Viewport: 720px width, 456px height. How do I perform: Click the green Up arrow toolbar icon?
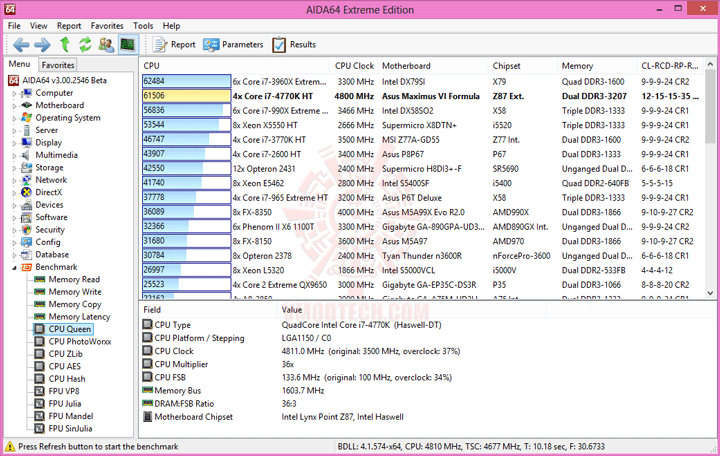tap(65, 45)
